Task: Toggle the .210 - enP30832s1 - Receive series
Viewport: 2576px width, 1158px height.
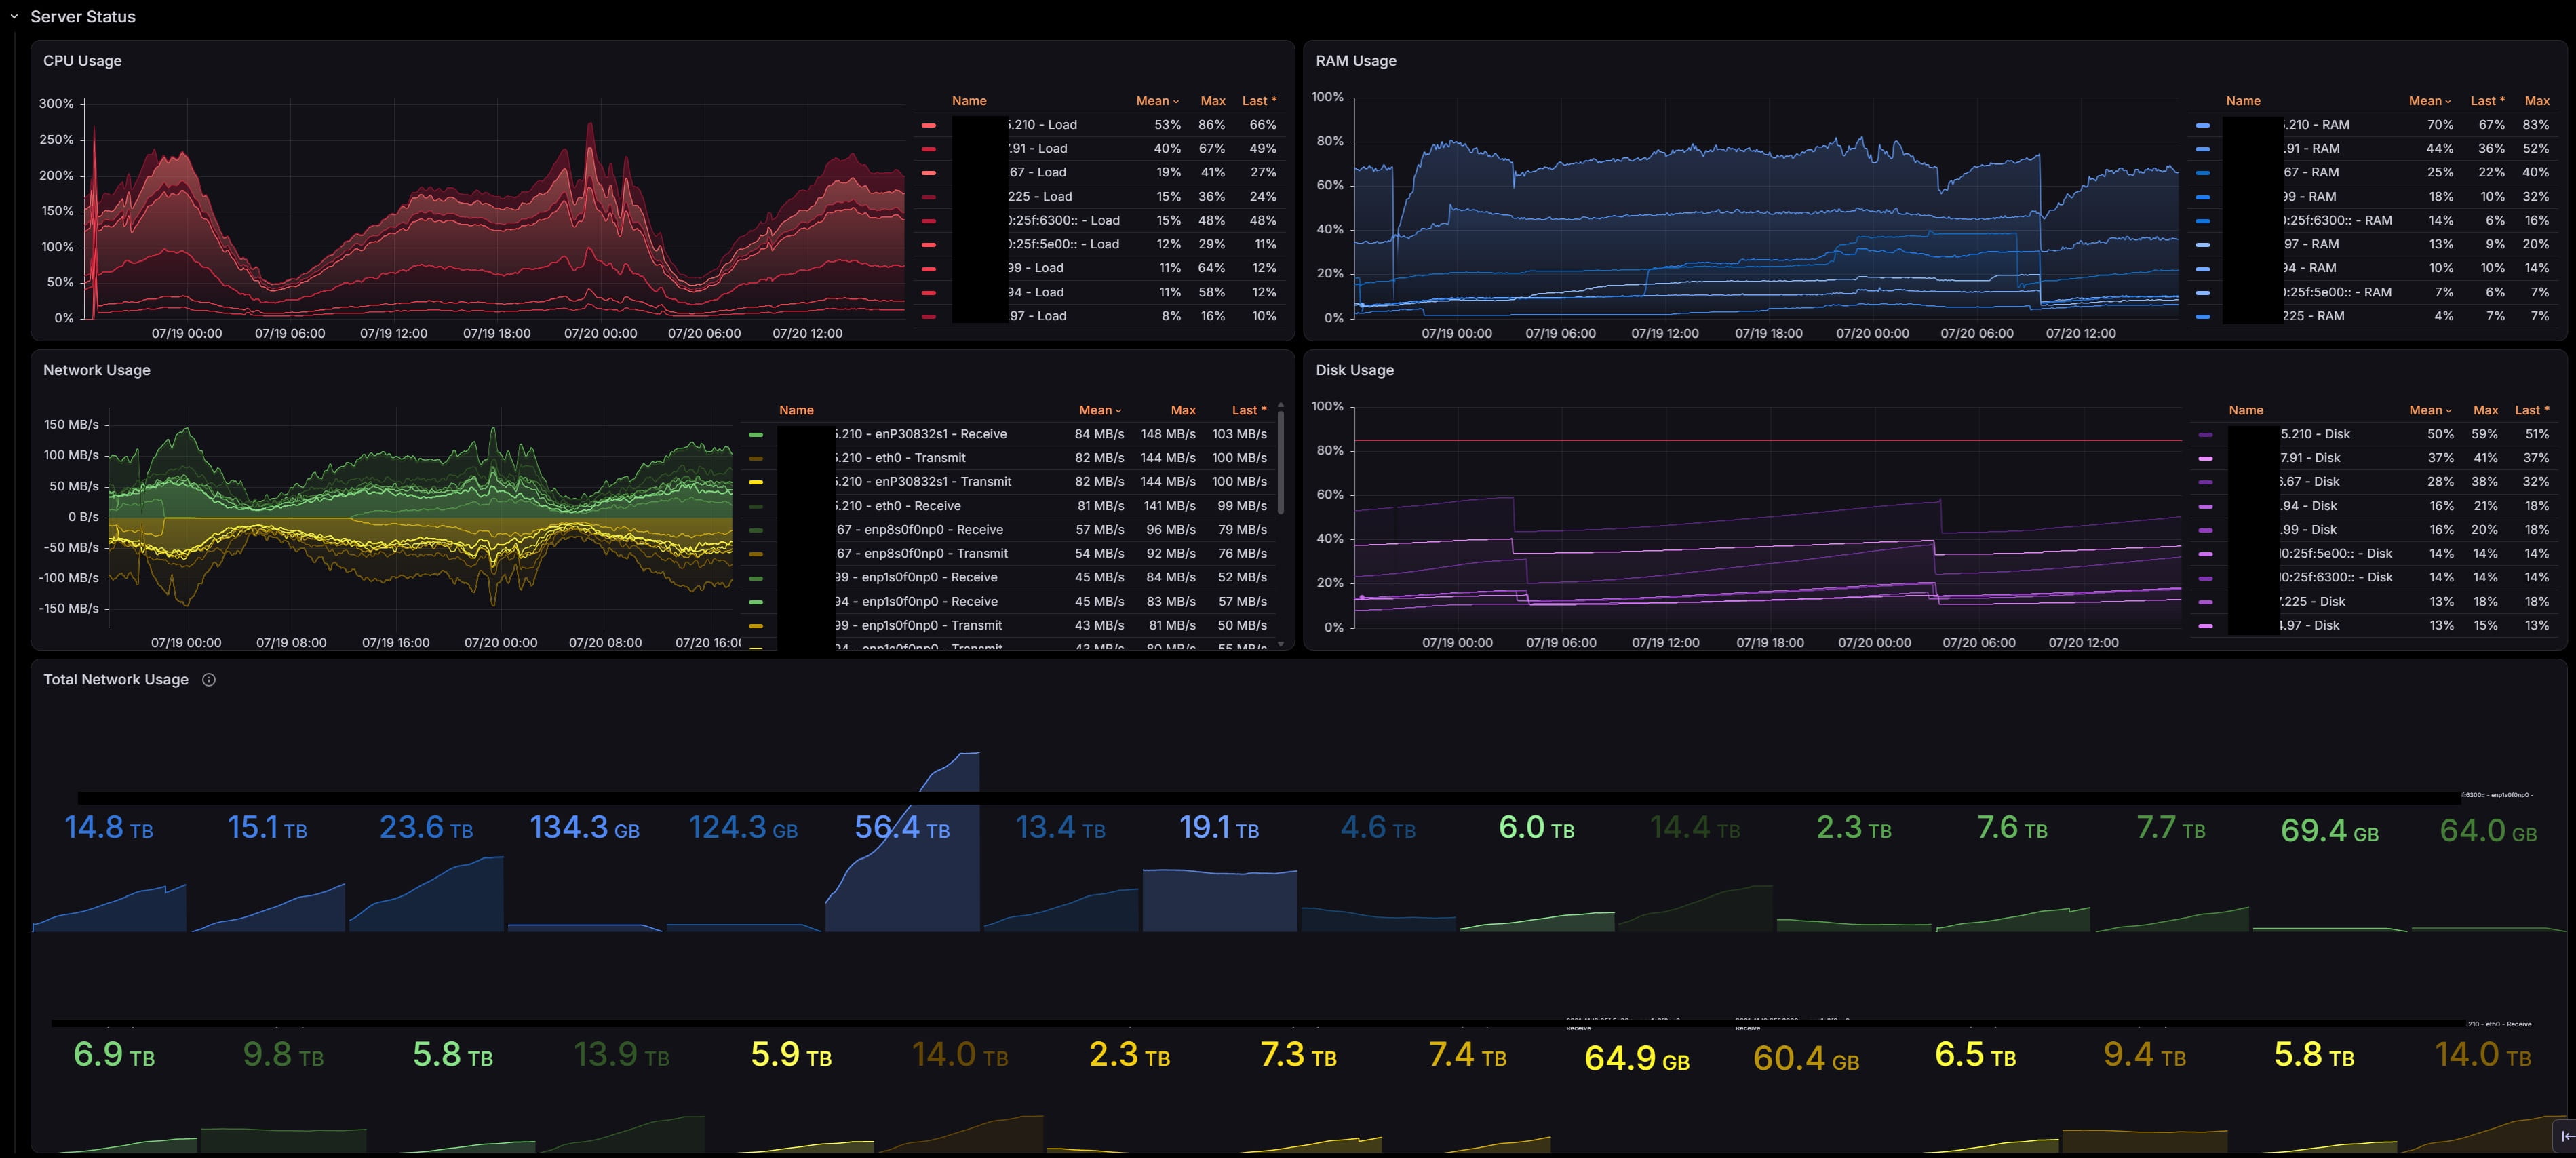Action: point(921,434)
